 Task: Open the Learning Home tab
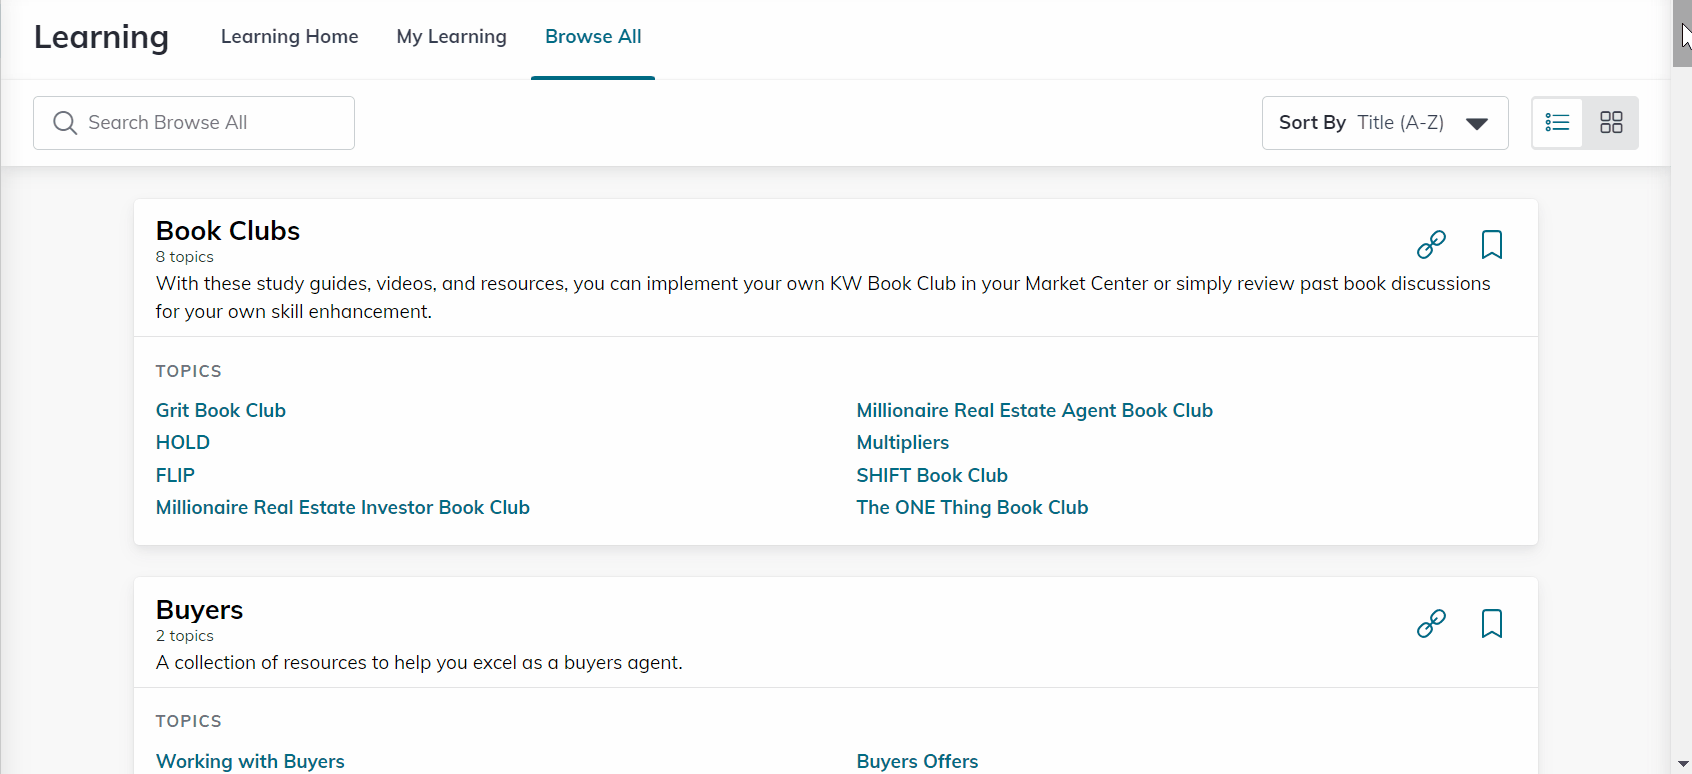[x=289, y=37]
